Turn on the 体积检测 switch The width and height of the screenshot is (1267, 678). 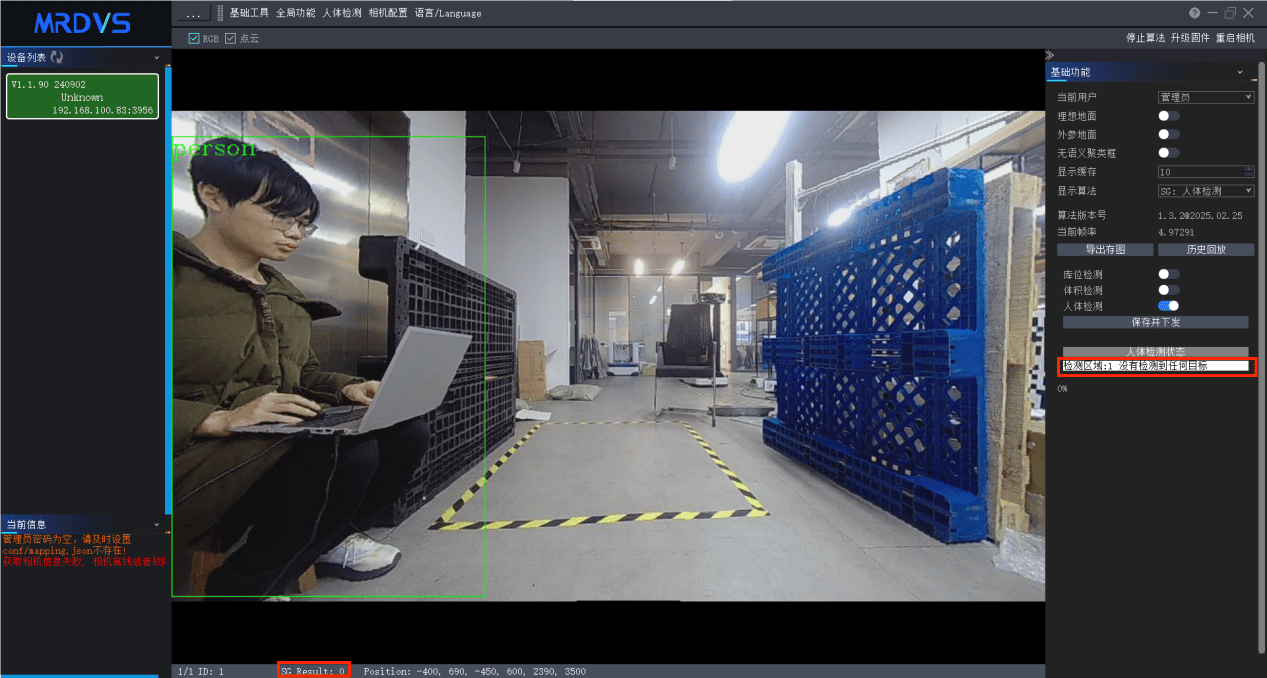(x=1168, y=290)
